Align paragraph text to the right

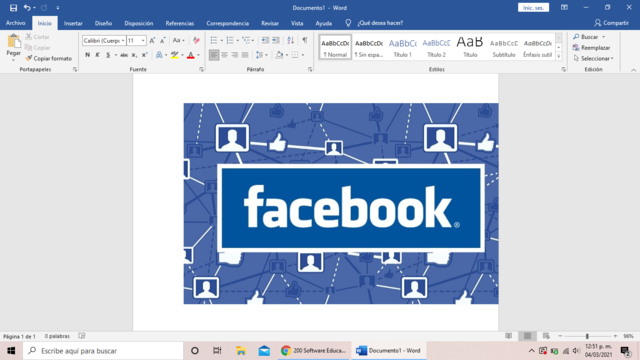[234, 55]
